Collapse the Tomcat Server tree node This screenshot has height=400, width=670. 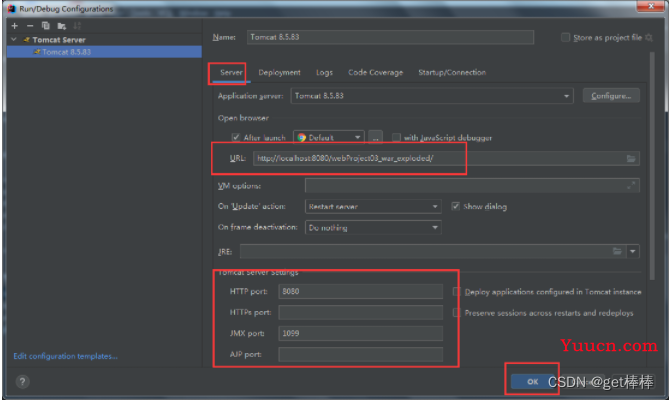[x=14, y=39]
